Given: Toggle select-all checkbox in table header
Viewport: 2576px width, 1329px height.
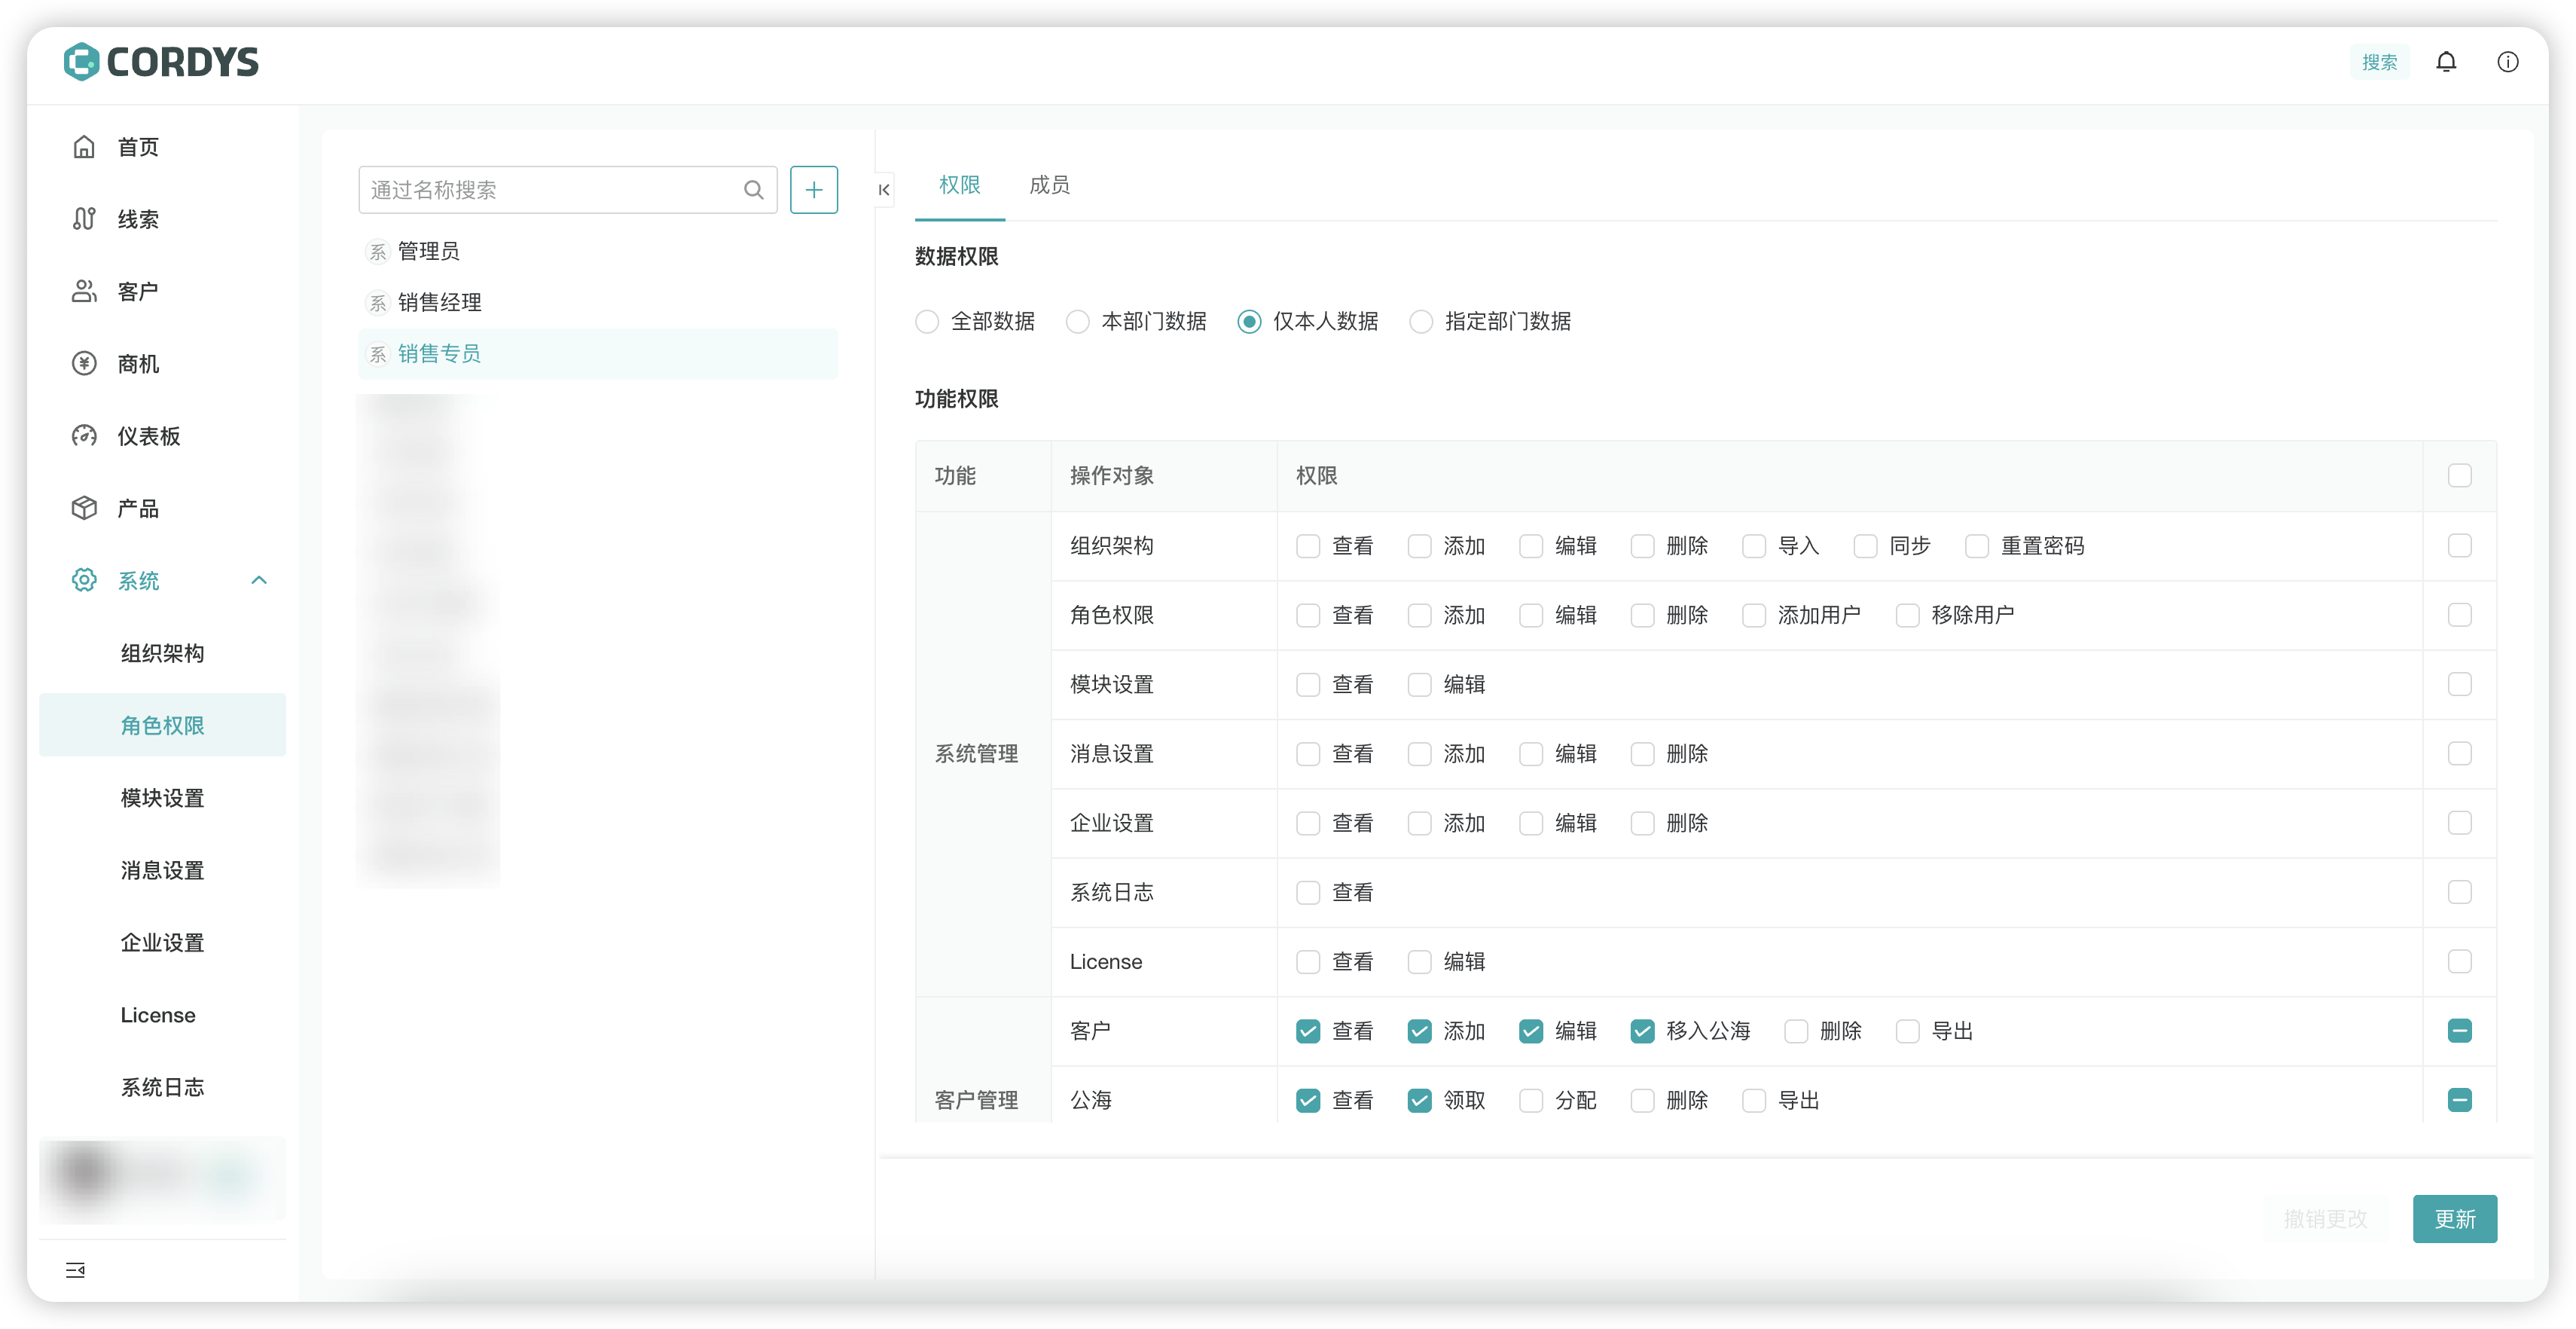Looking at the screenshot, I should (x=2459, y=476).
